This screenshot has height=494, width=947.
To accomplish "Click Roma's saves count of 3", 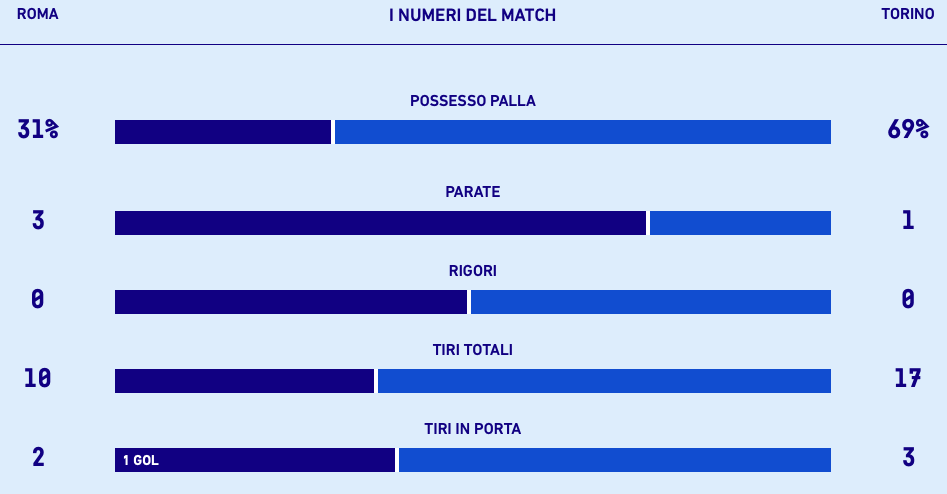I will tap(38, 220).
